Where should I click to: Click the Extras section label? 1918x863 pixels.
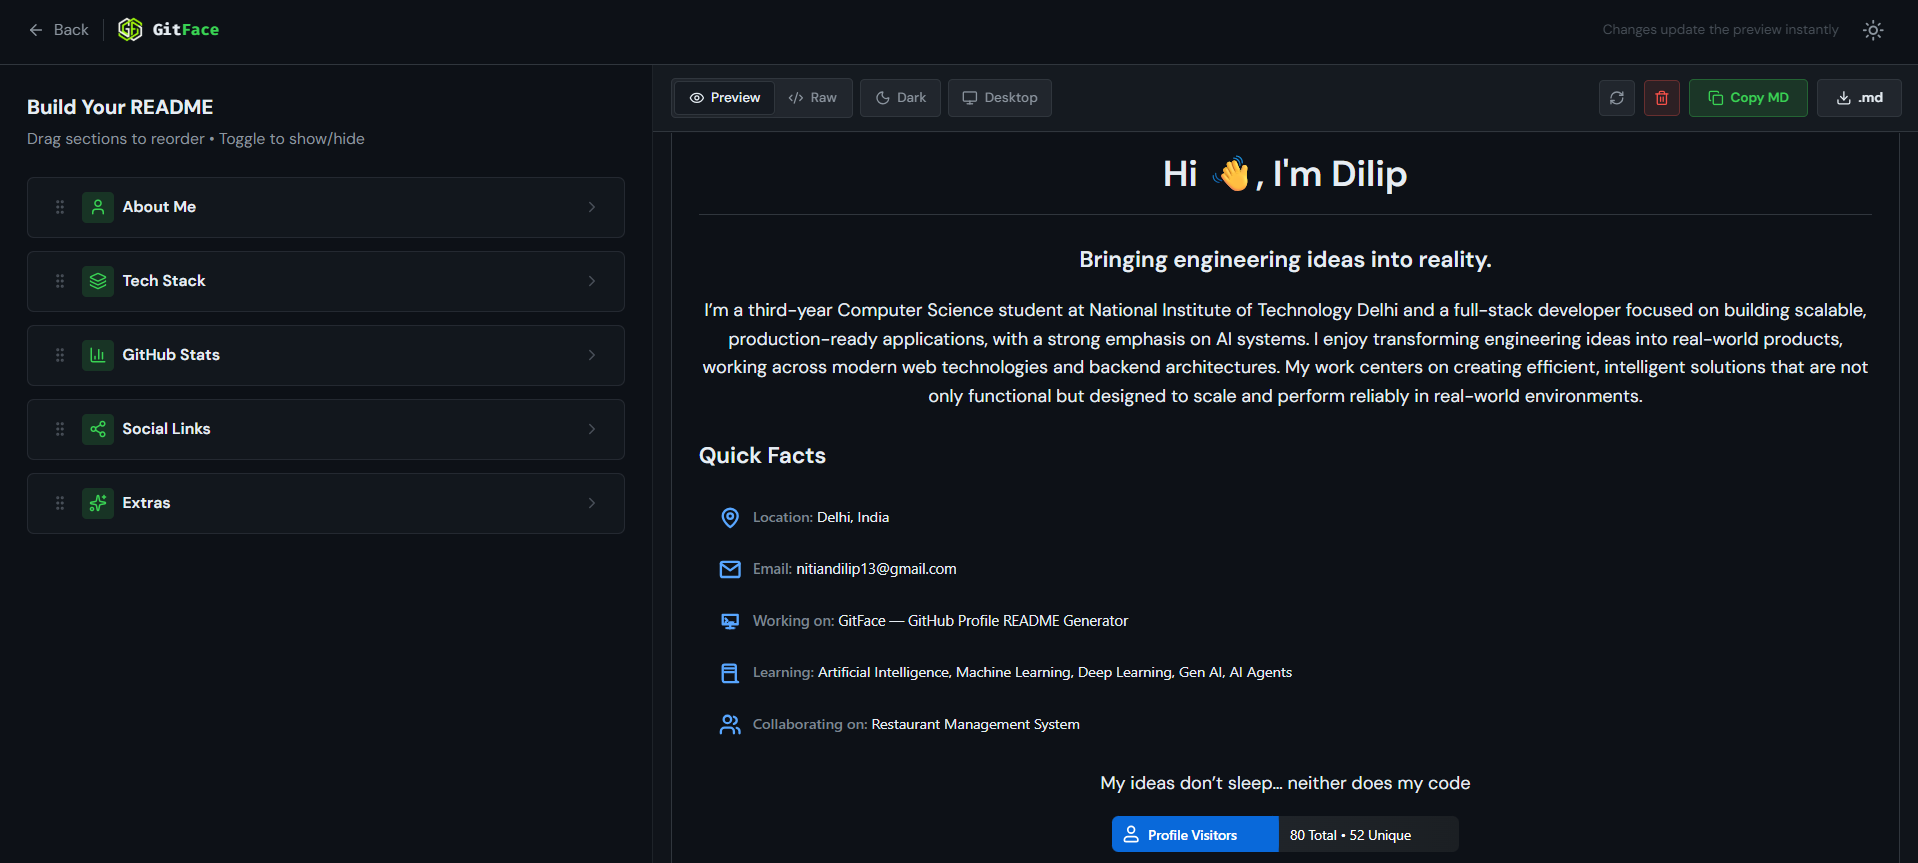[146, 503]
